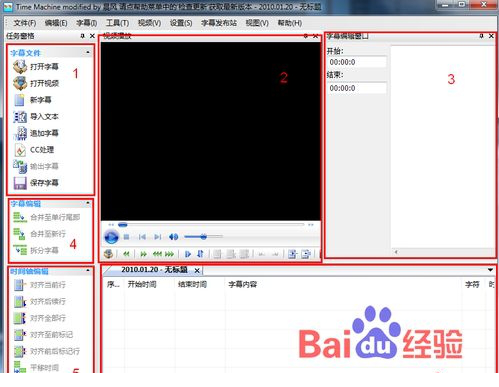Adjust the volume slider handle
Screen dimensions: 499x387
[x=203, y=237]
